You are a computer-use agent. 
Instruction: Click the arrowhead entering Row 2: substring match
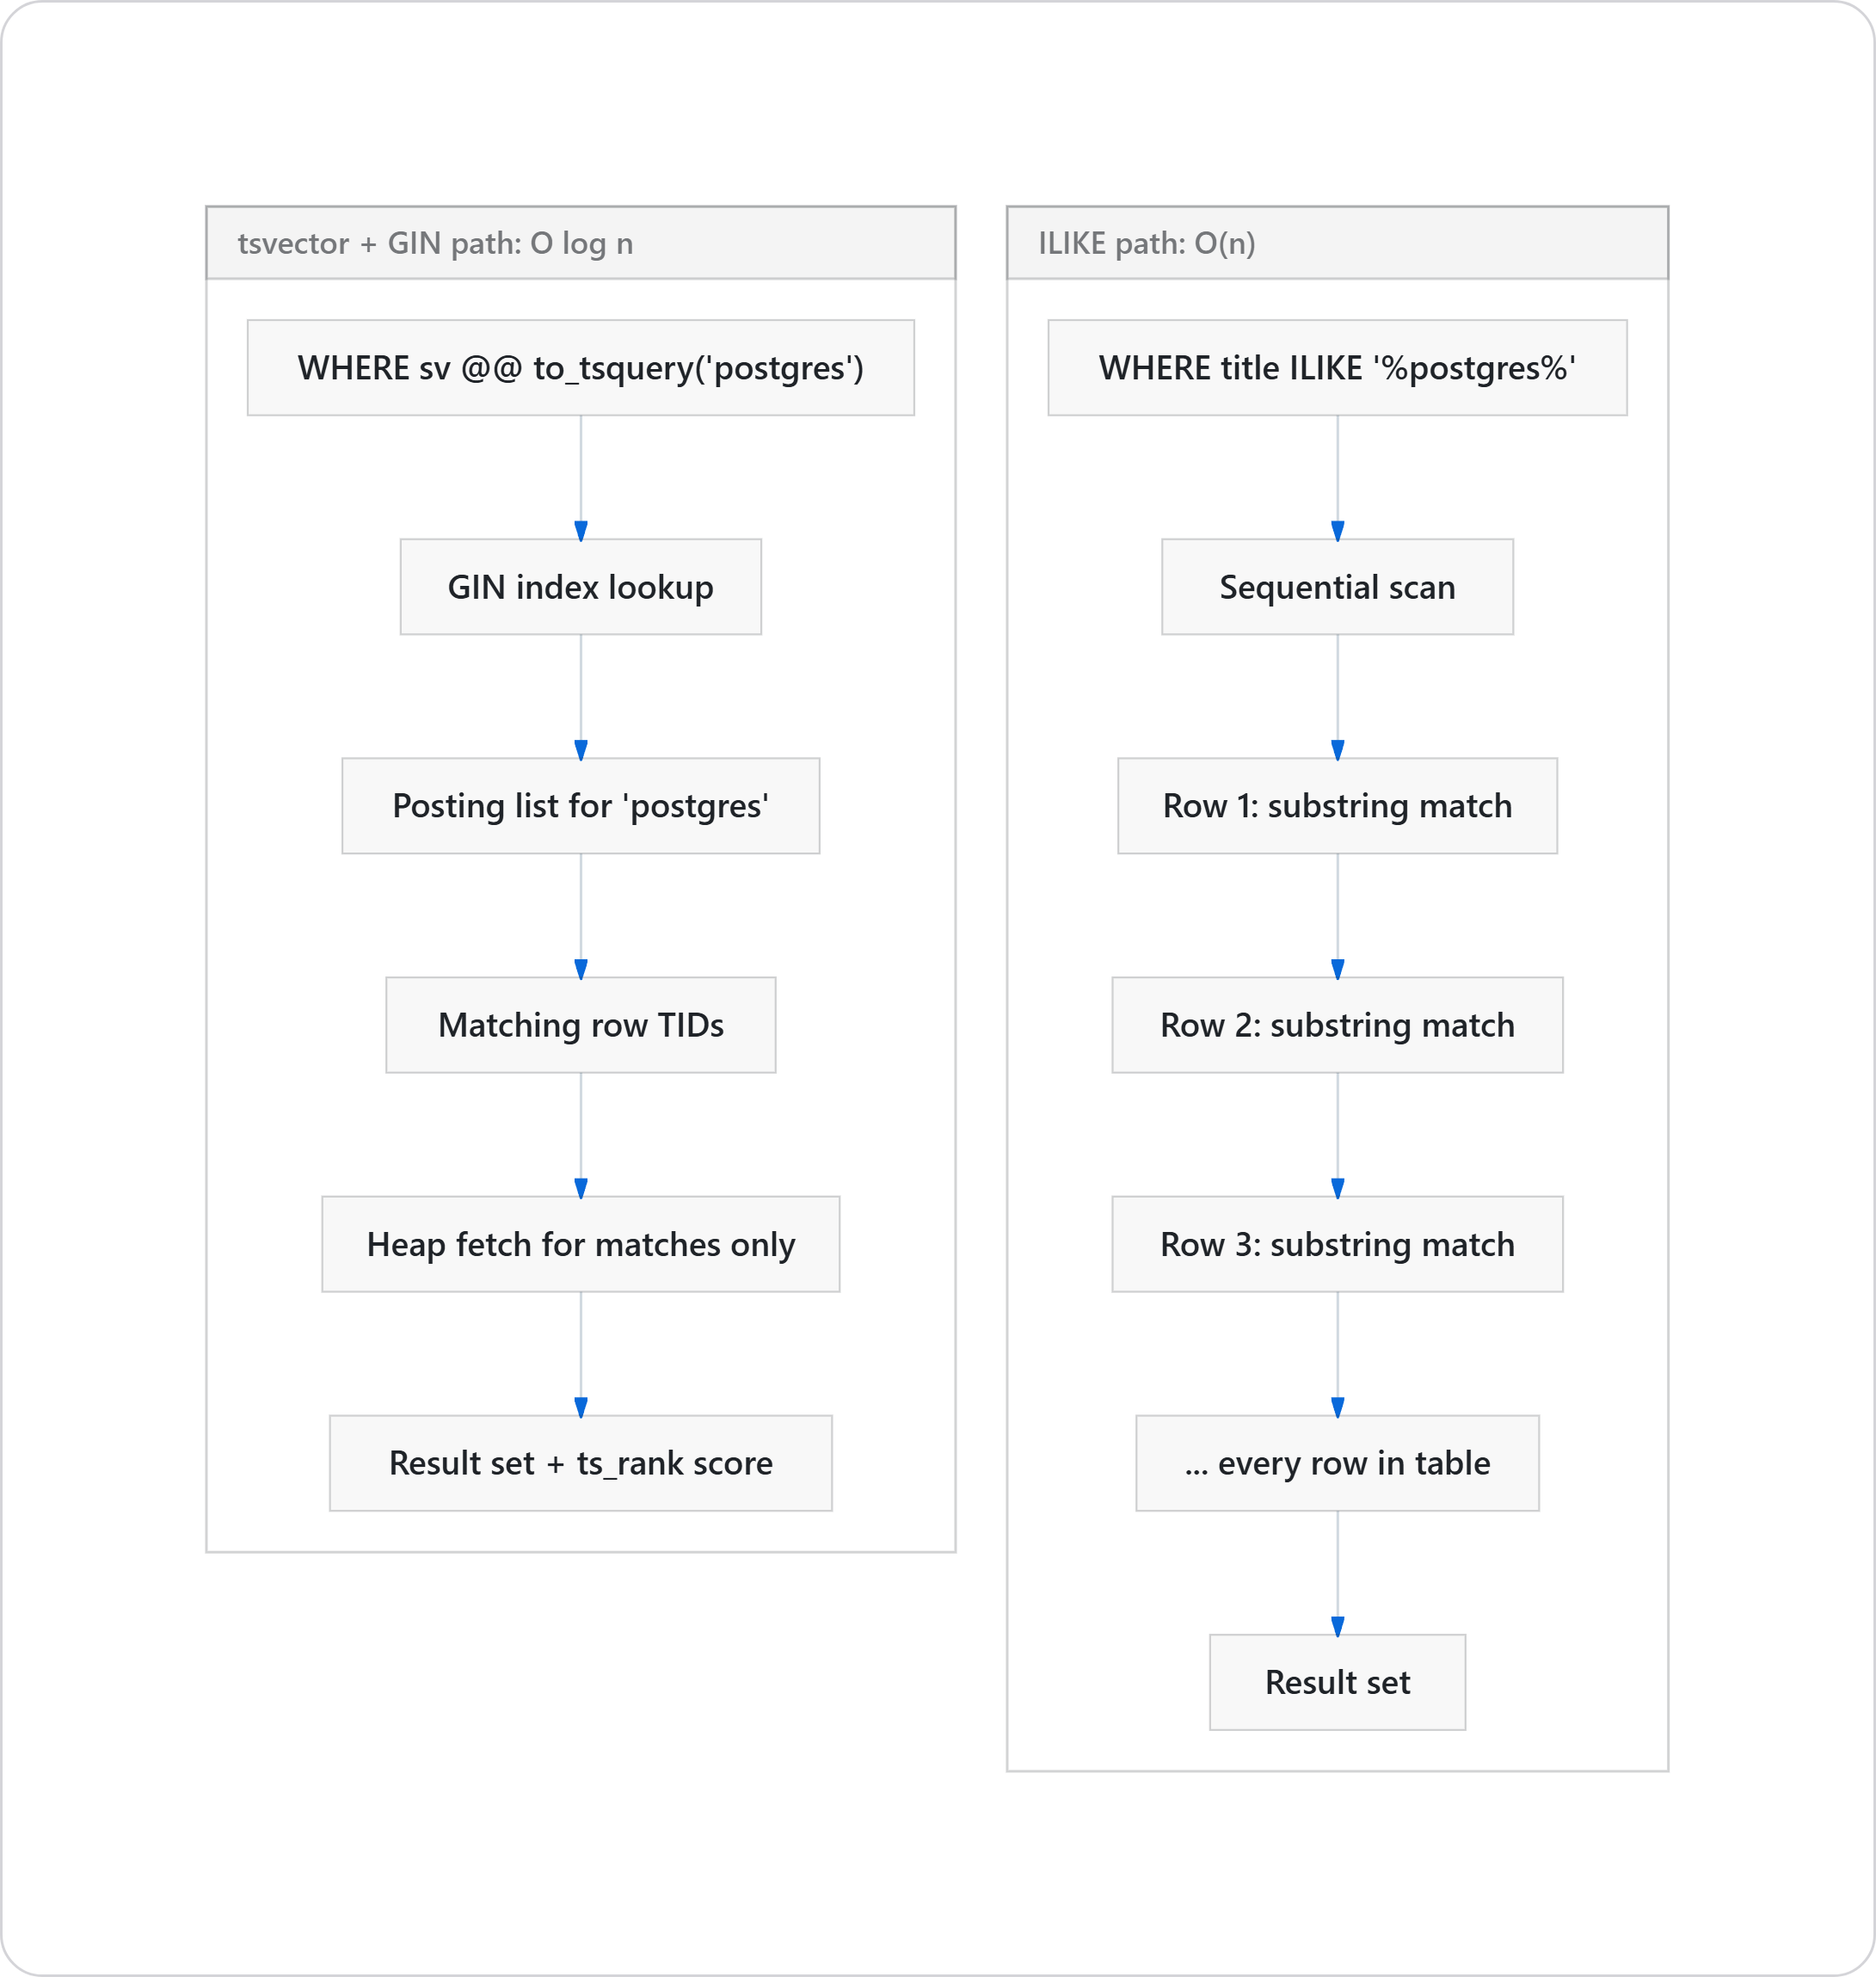(x=1338, y=968)
